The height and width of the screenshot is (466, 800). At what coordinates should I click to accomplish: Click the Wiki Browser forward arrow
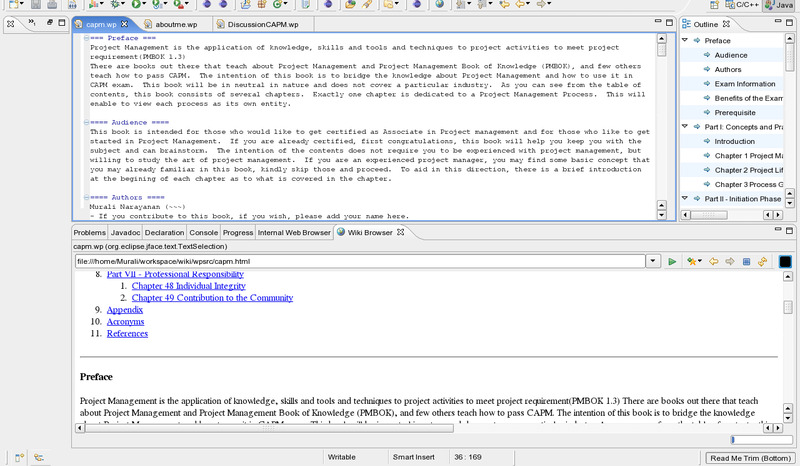pos(730,261)
